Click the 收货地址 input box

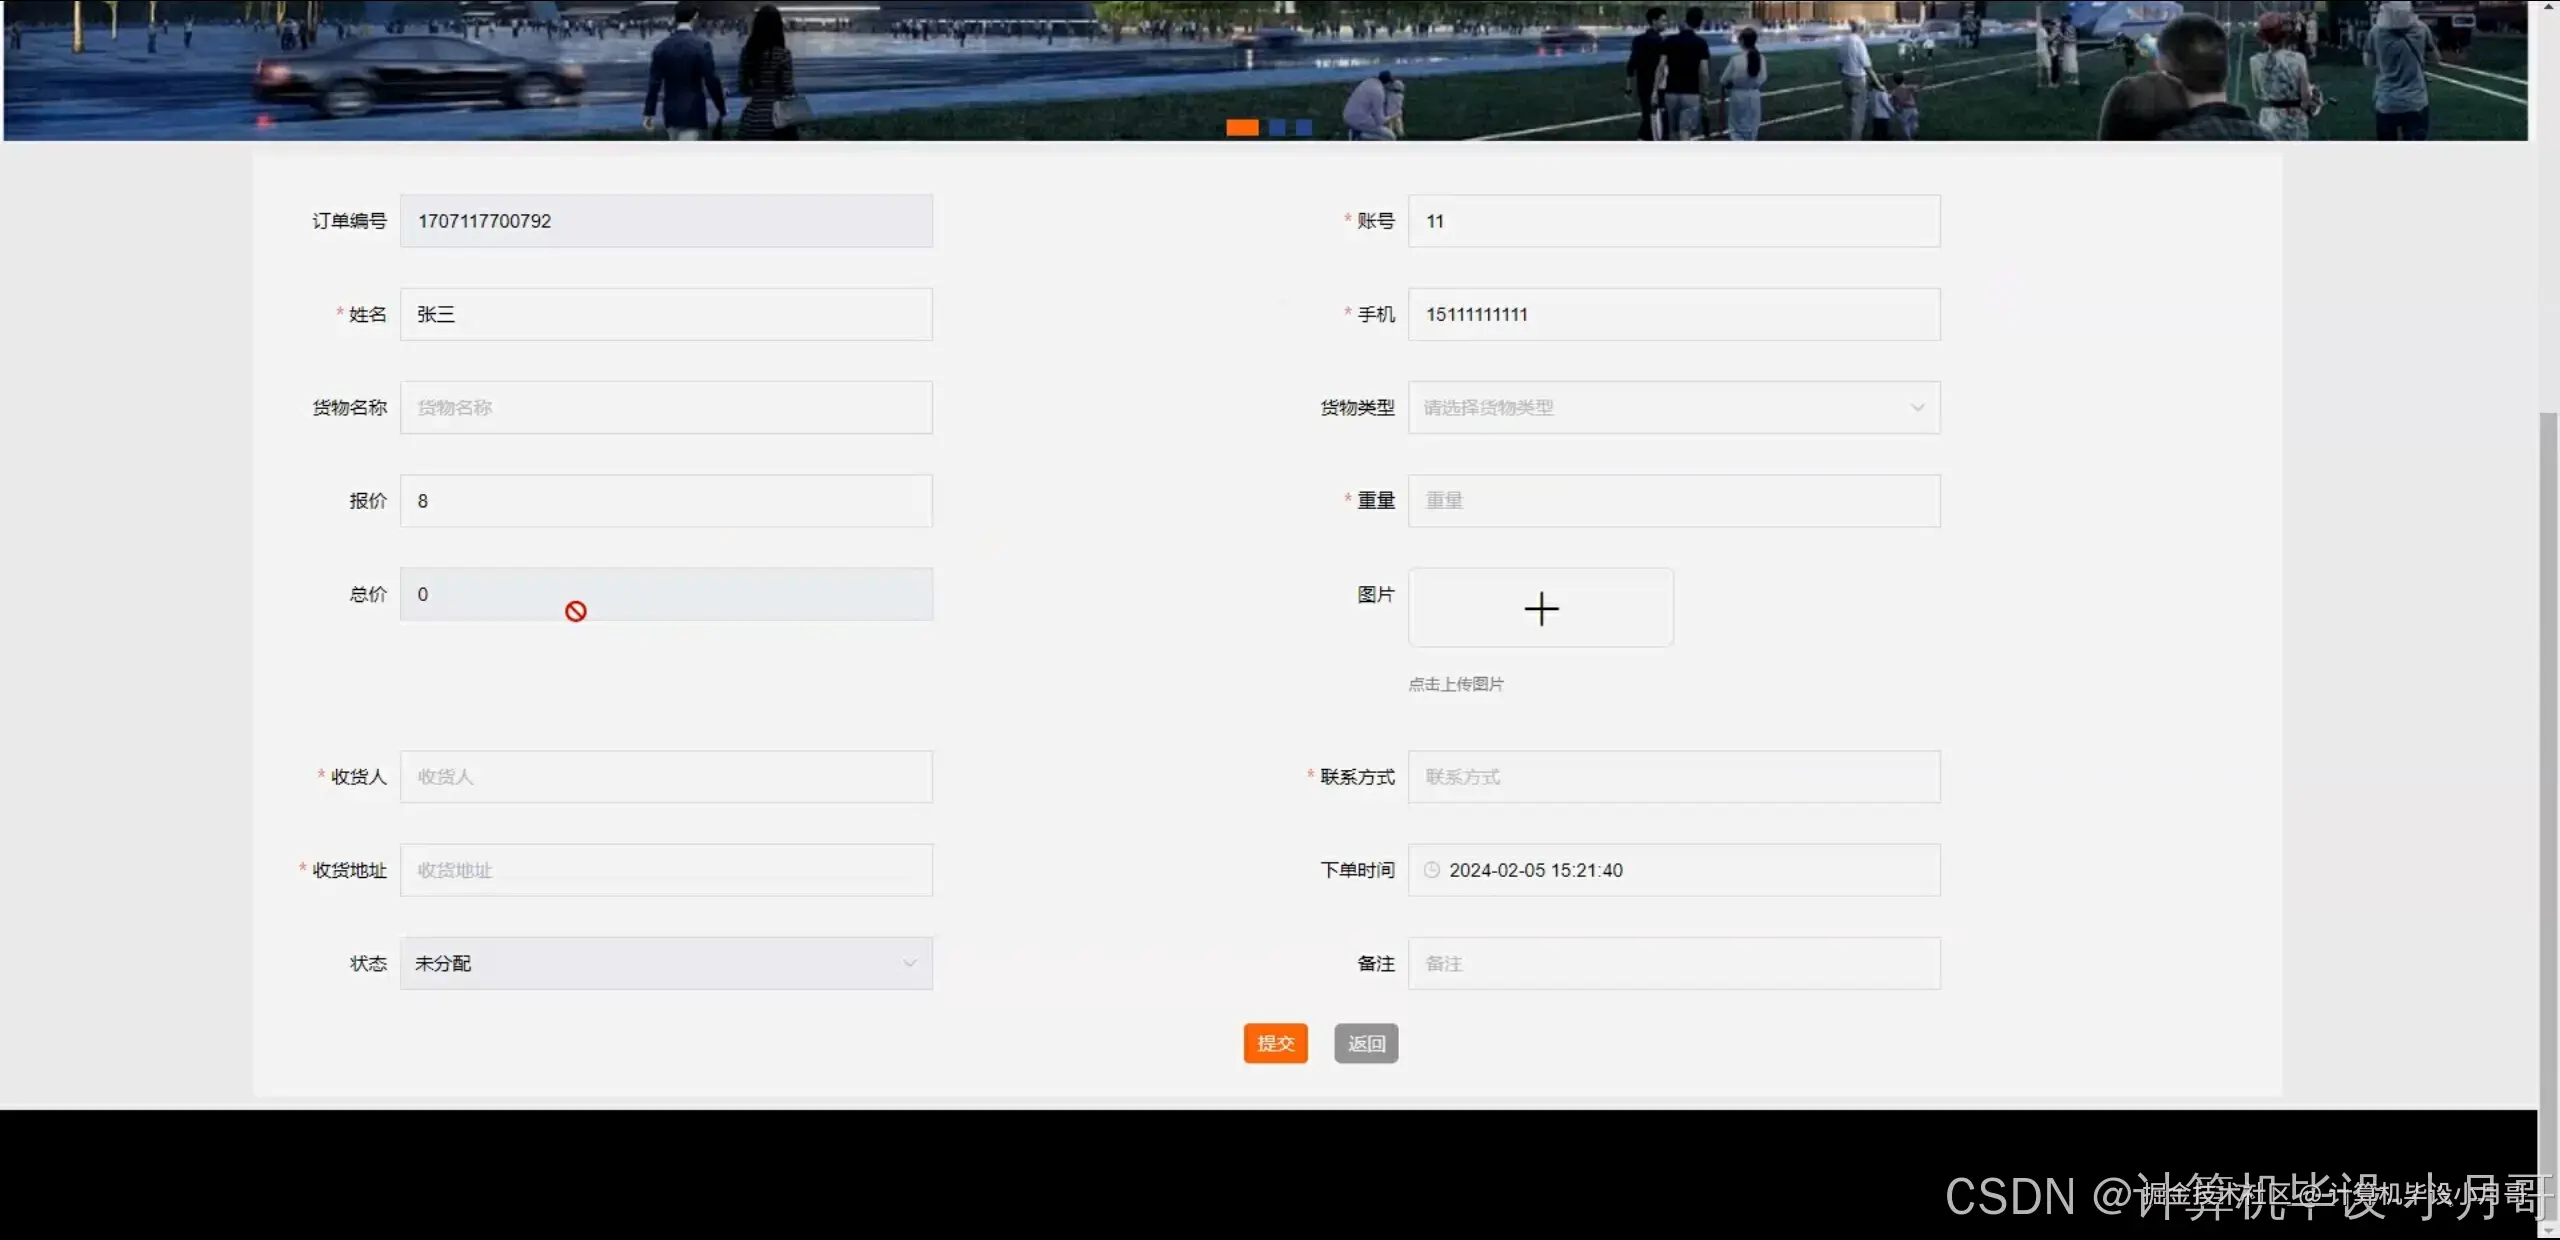666,870
